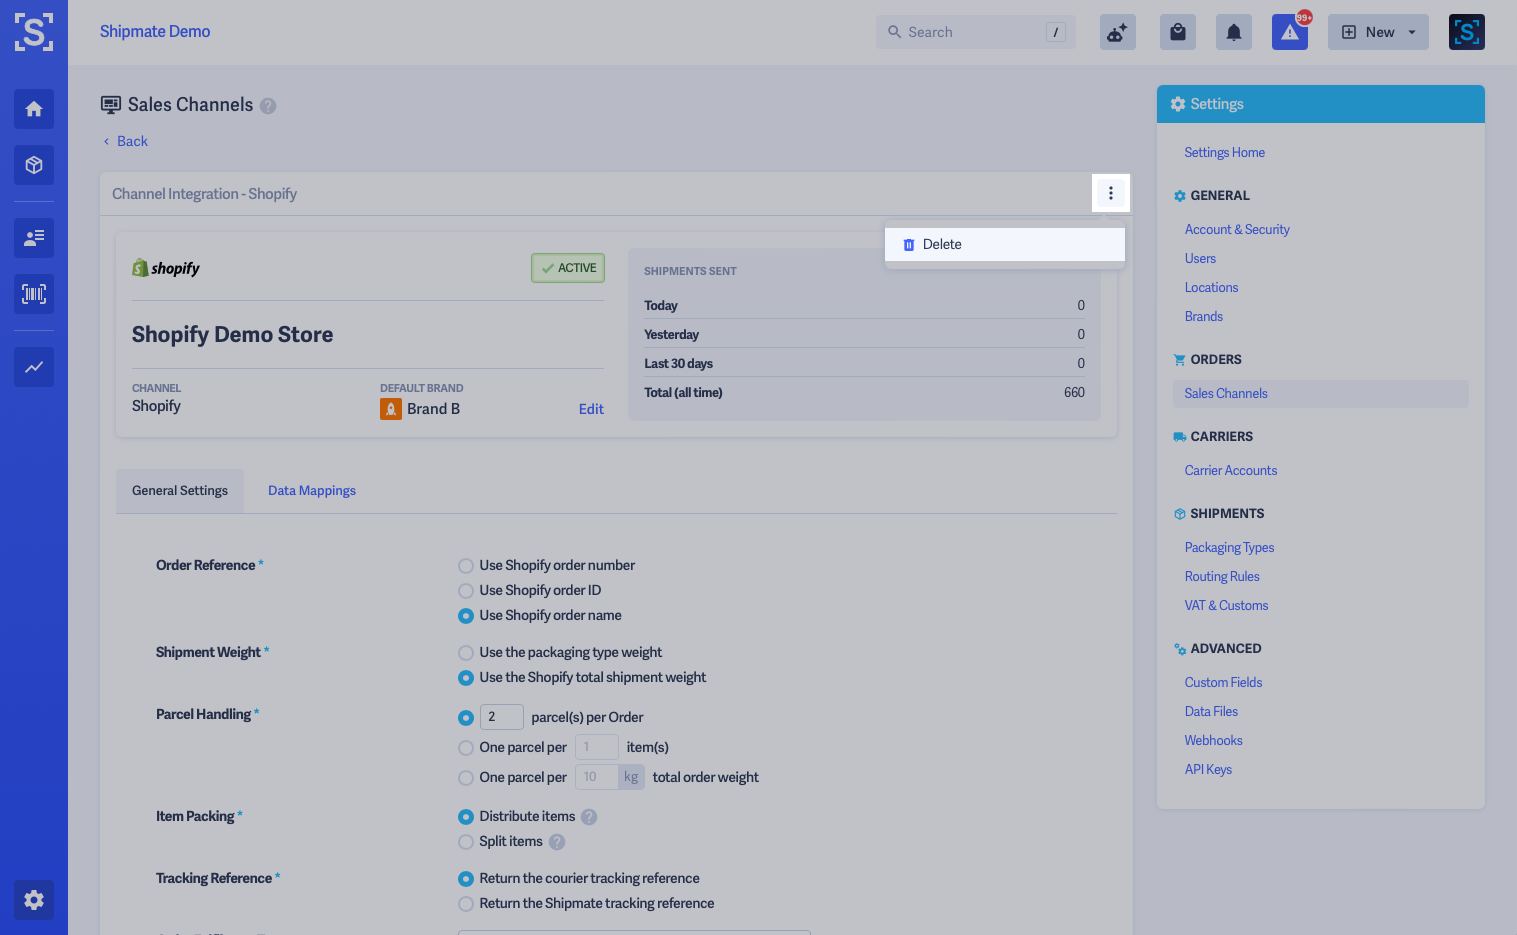The width and height of the screenshot is (1517, 935).
Task: Expand the New button dropdown arrow
Action: (x=1411, y=31)
